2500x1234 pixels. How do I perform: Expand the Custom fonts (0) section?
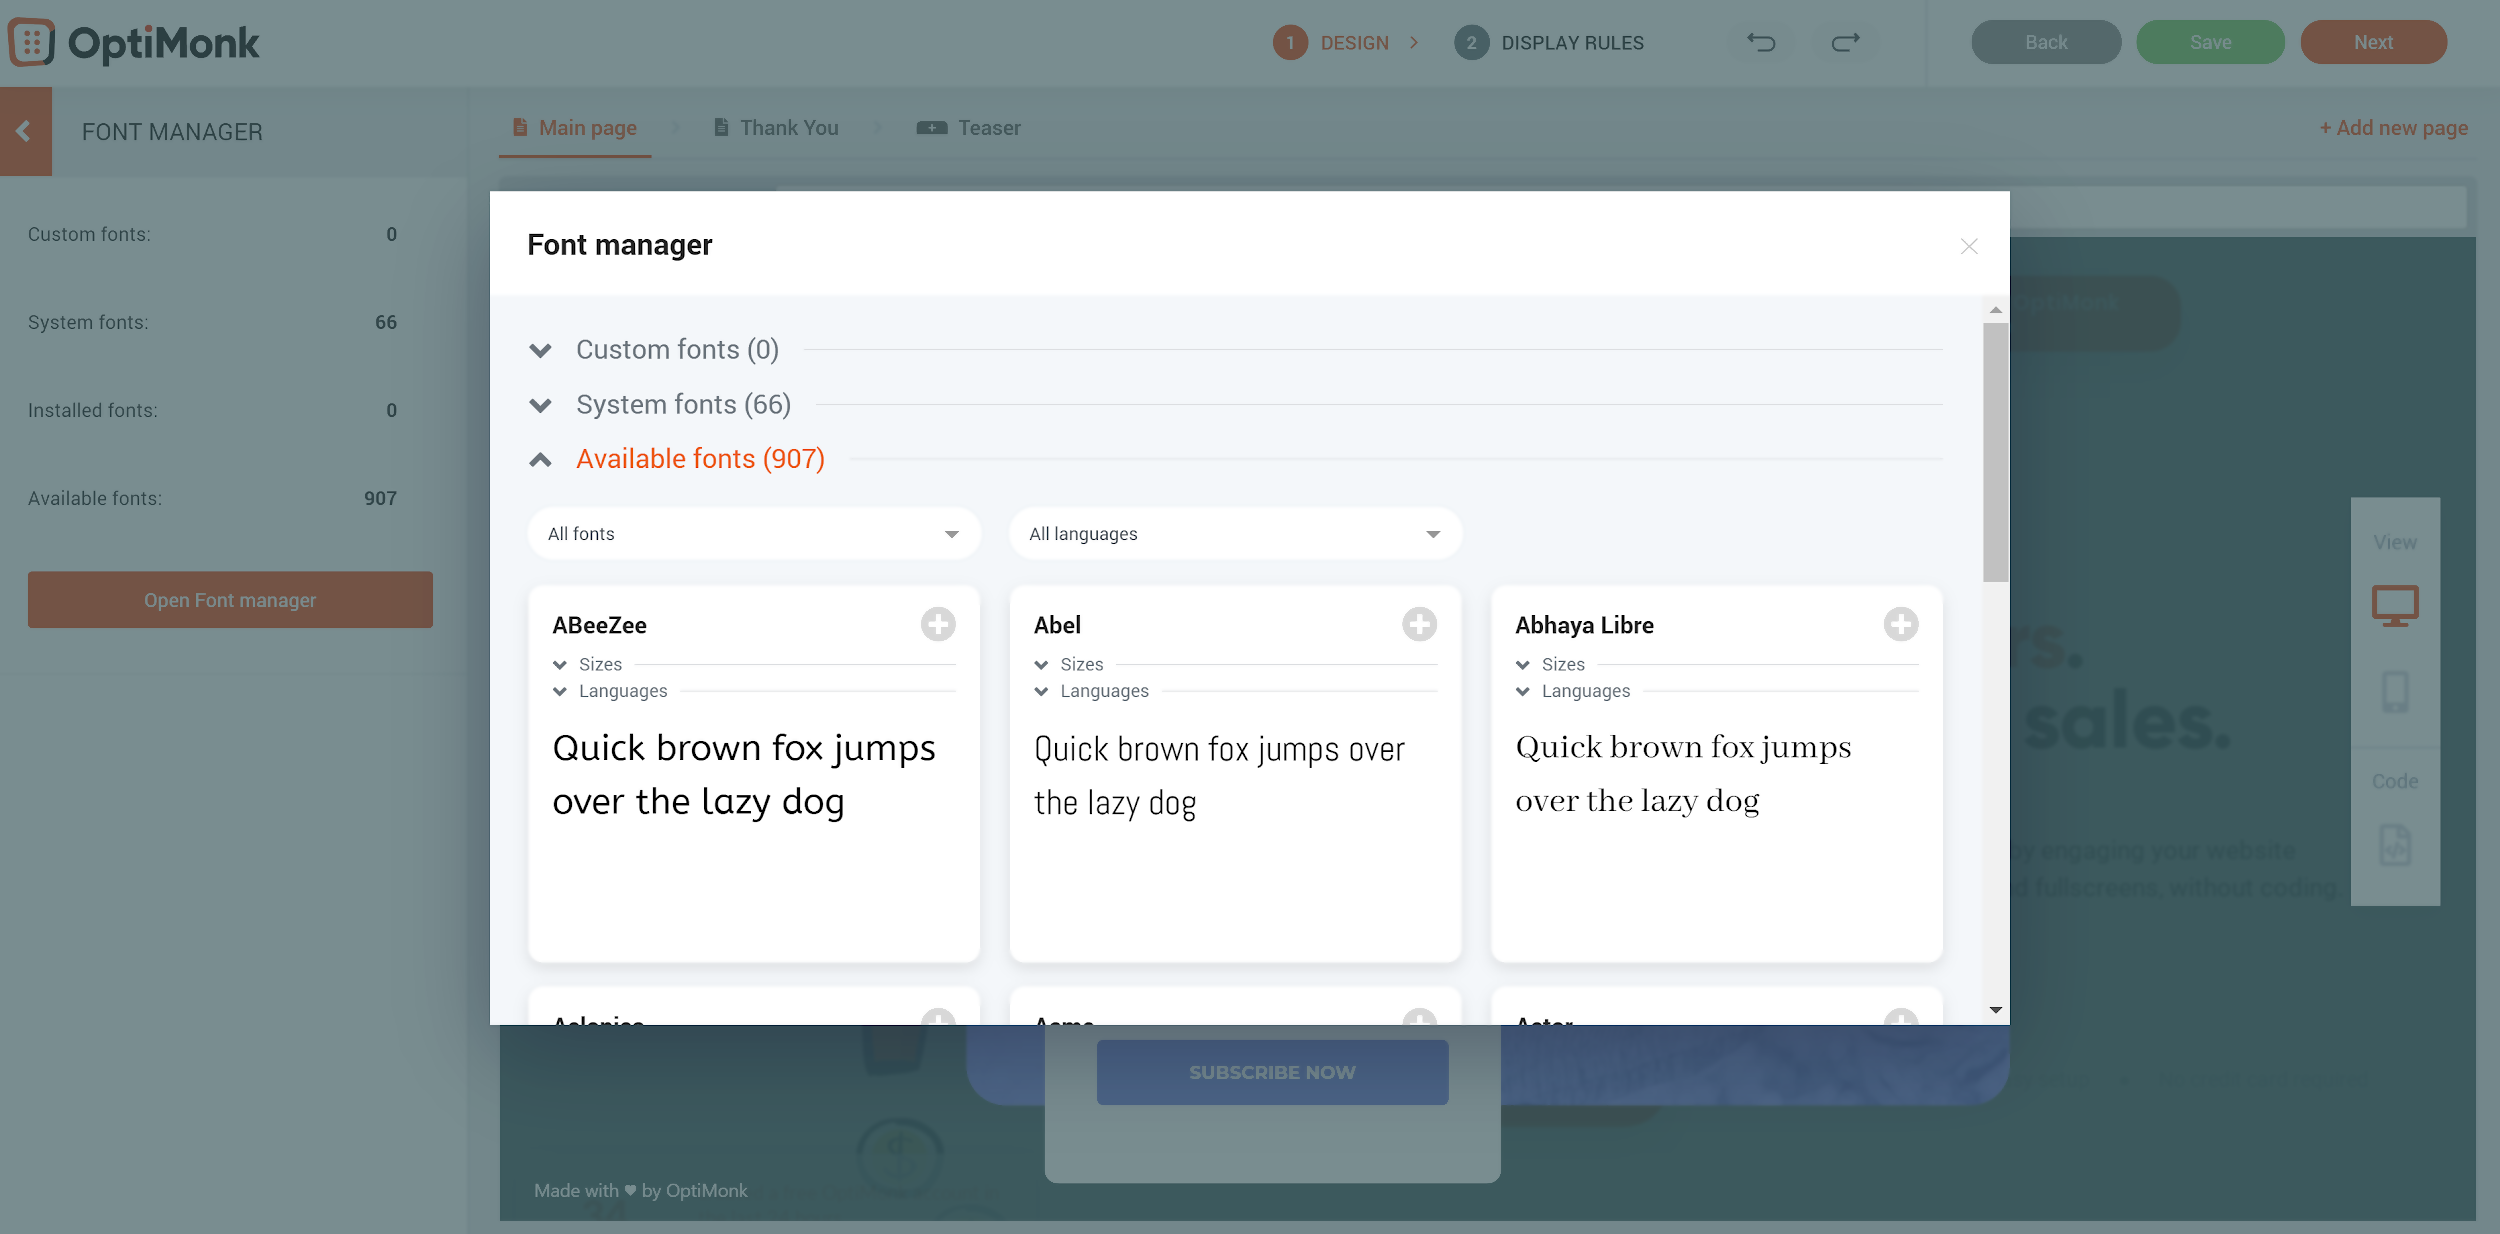tap(540, 350)
